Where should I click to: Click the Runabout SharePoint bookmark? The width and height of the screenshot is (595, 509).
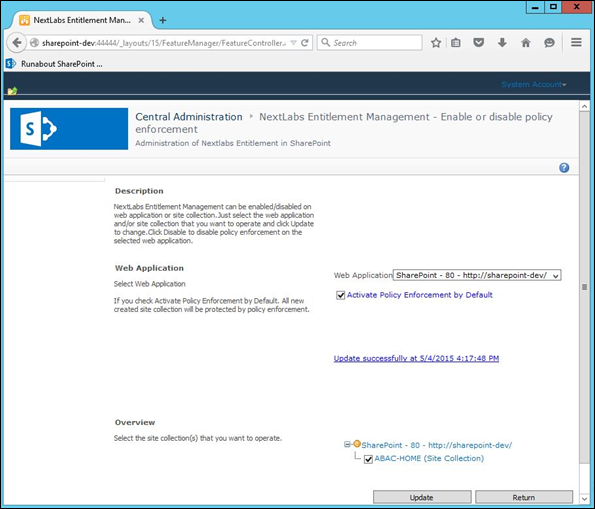pos(54,64)
